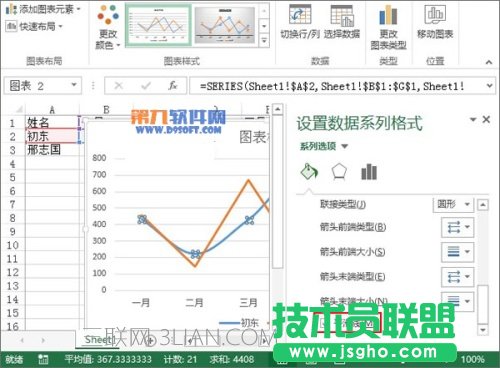This screenshot has height=368, width=500.
Task: Collapse the ribbon with the chevron
Action: 489,62
